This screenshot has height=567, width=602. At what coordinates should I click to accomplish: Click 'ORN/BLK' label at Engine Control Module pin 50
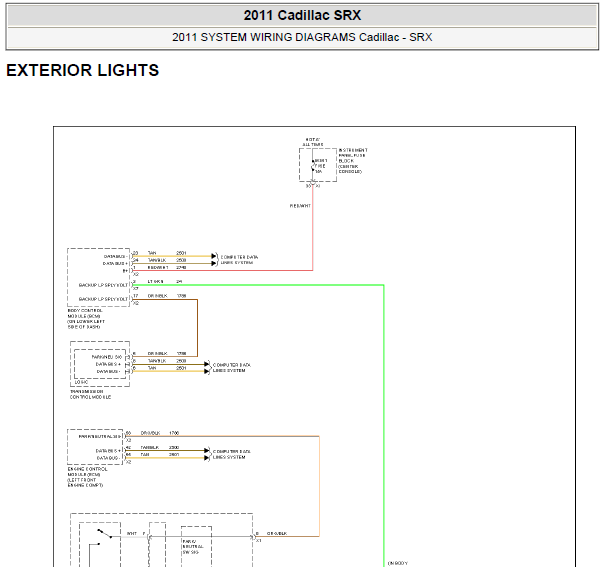(150, 433)
